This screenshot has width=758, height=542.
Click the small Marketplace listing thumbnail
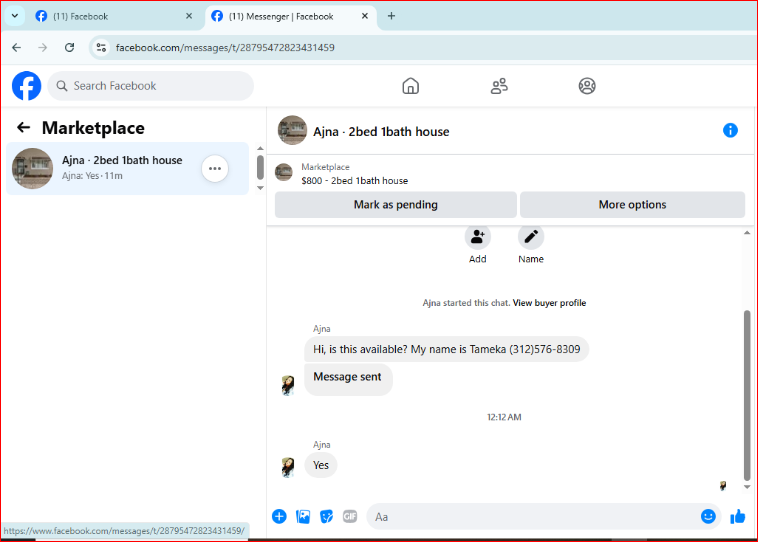pyautogui.click(x=284, y=173)
